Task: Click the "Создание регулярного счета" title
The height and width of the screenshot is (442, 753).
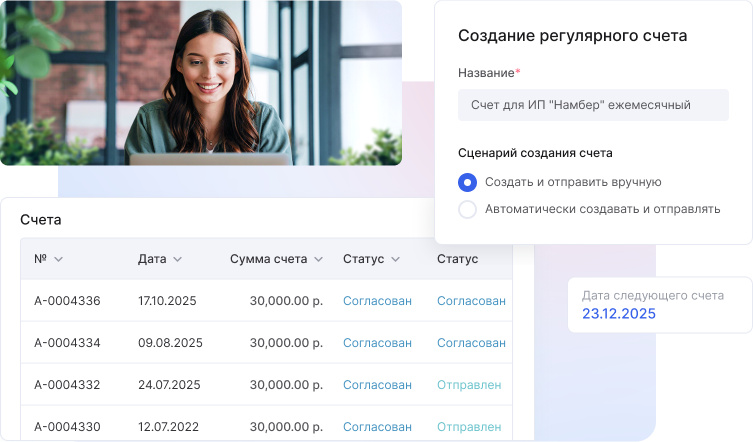Action: coord(572,36)
